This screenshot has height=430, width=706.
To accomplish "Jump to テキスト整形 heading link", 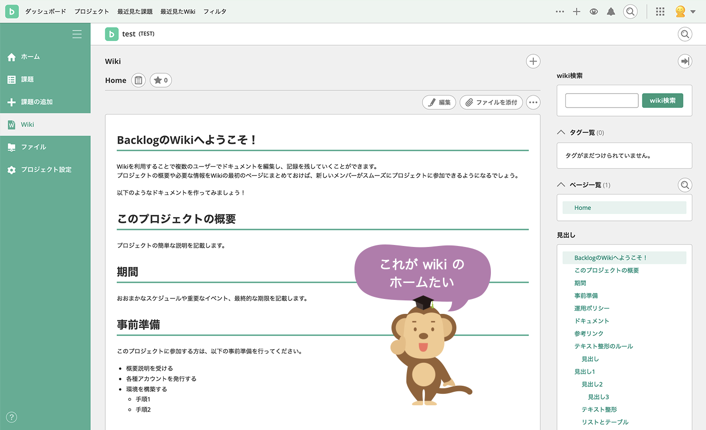I will coord(599,409).
